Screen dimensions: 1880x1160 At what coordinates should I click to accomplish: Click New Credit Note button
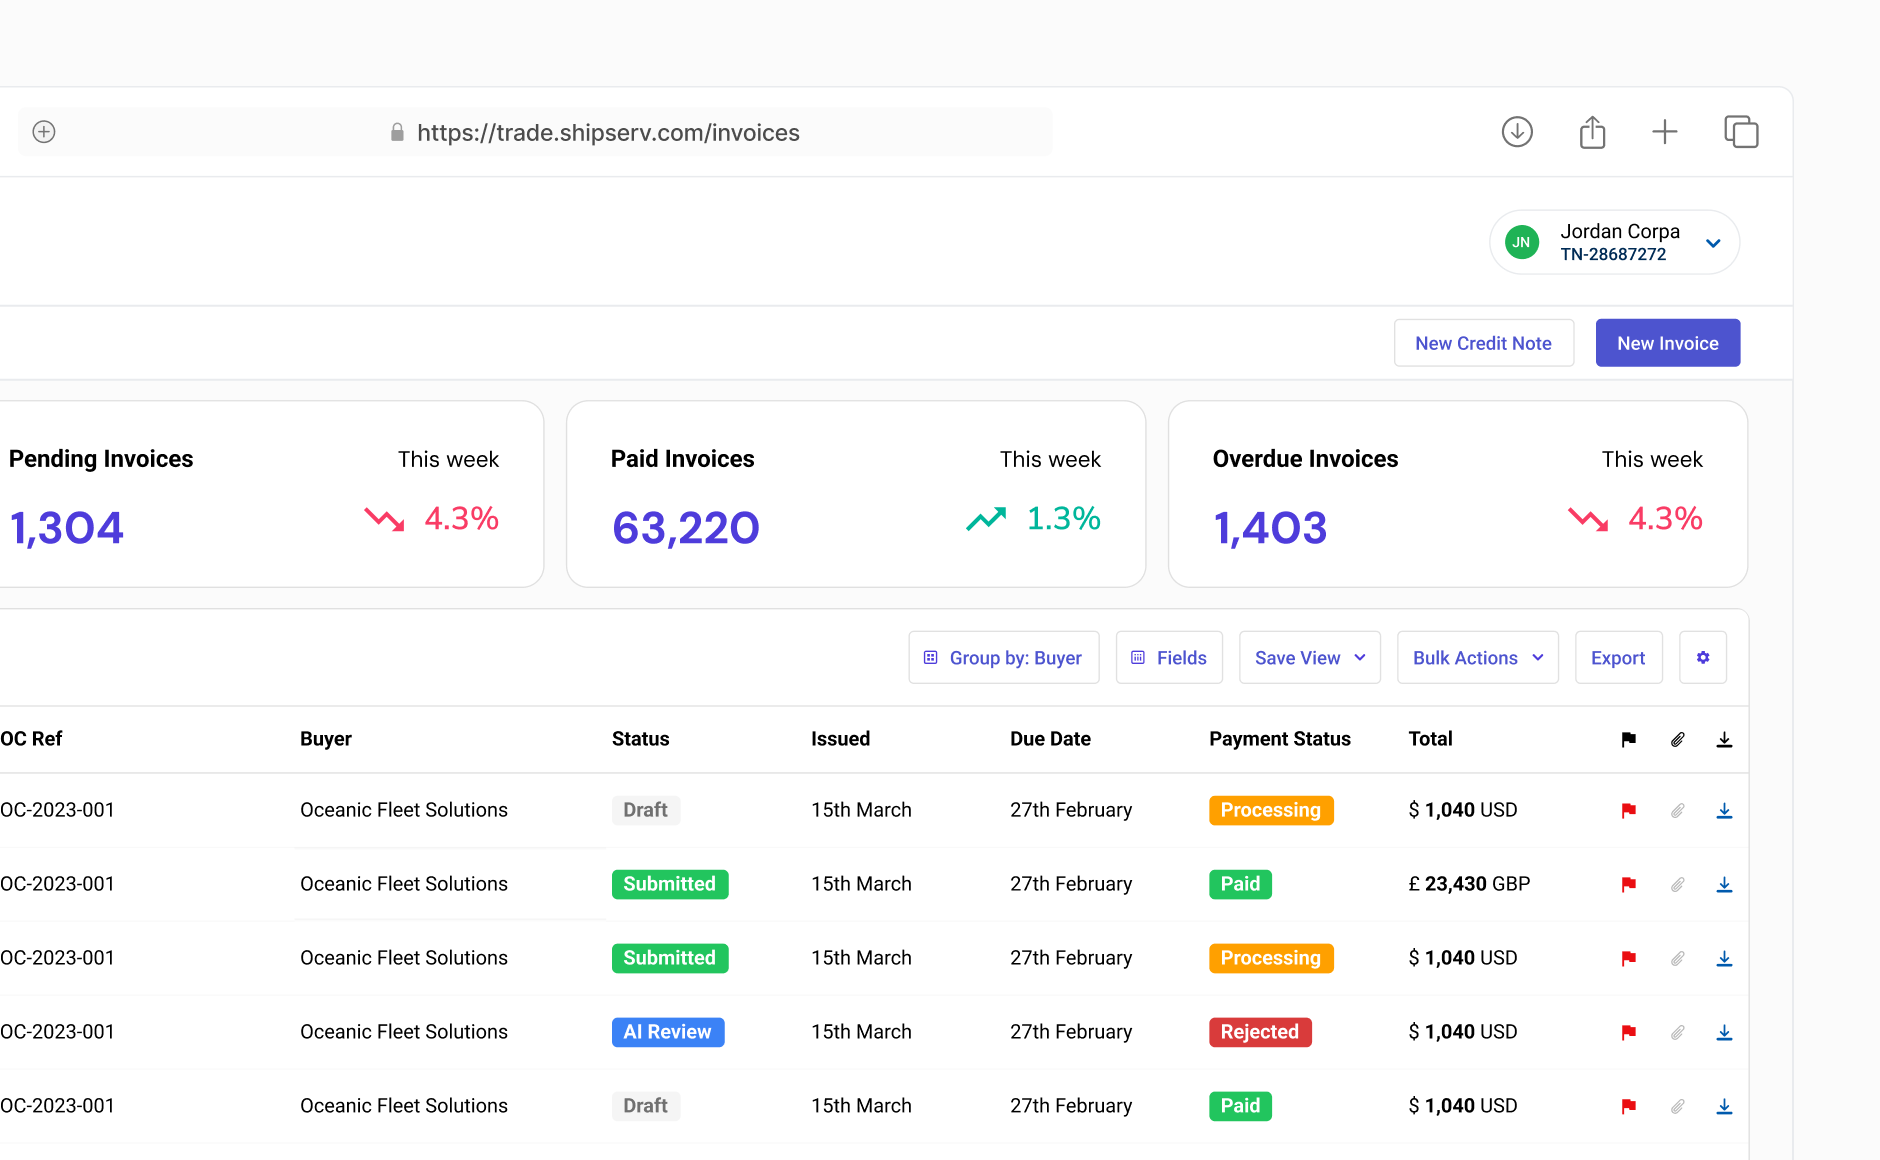1484,343
